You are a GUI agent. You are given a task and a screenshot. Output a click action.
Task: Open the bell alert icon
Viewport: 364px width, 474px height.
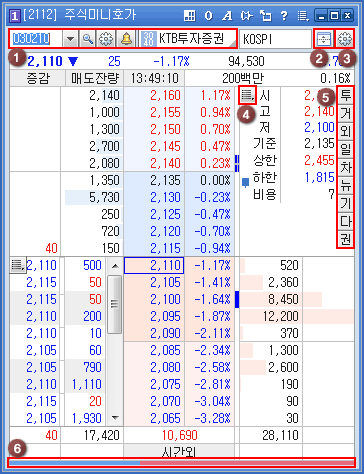126,39
